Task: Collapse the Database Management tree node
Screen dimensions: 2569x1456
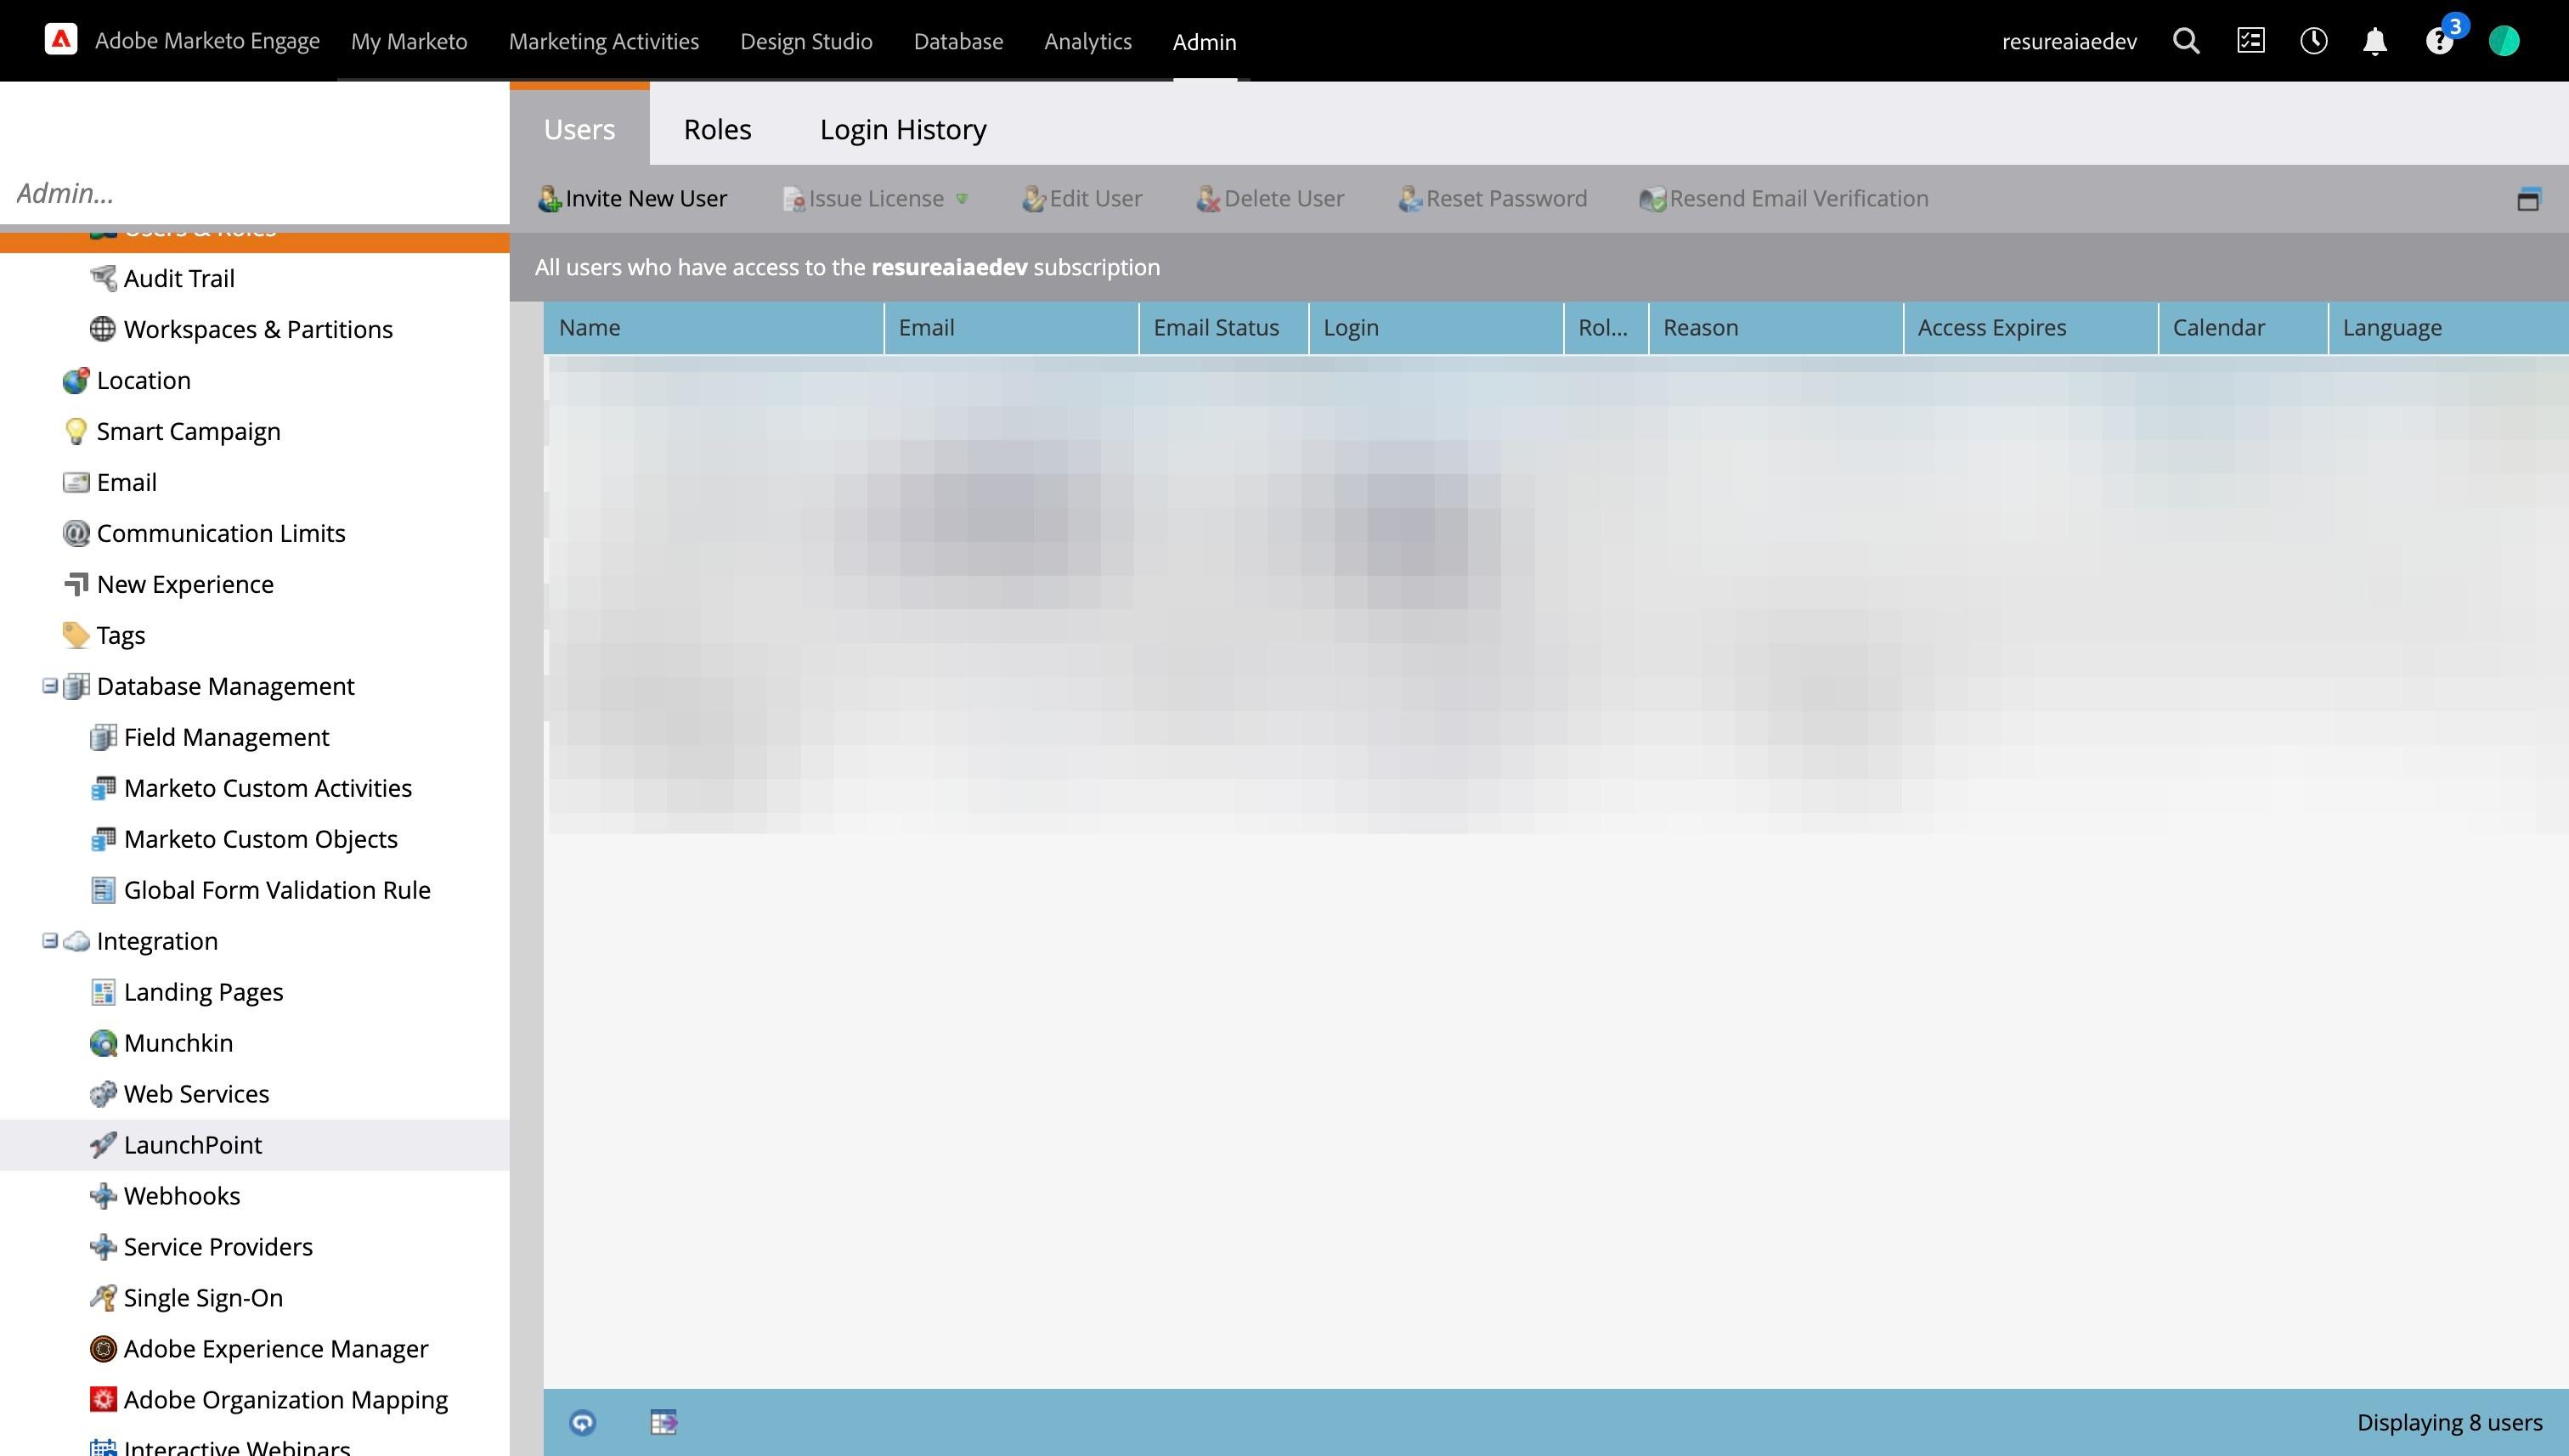Action: click(49, 686)
